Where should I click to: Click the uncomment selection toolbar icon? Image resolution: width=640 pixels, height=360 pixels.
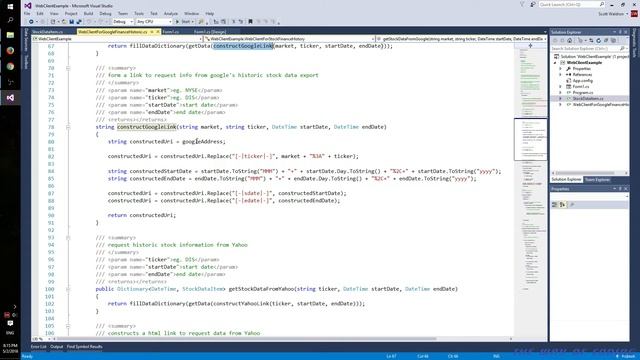point(241,22)
